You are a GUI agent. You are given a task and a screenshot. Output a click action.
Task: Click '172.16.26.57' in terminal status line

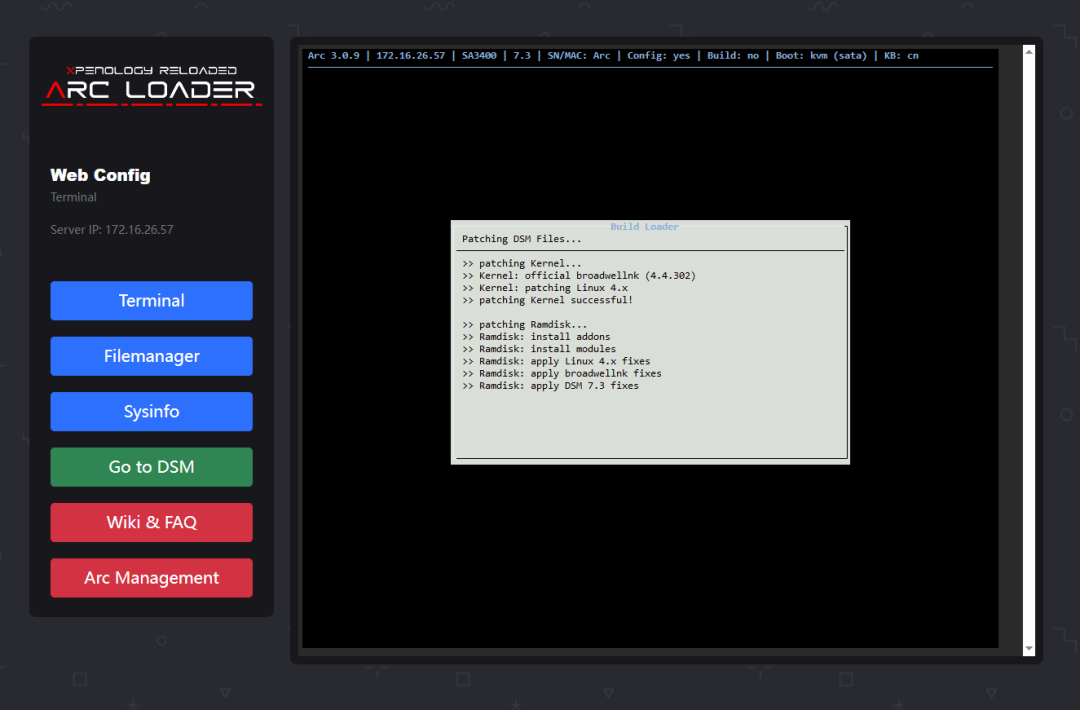411,56
